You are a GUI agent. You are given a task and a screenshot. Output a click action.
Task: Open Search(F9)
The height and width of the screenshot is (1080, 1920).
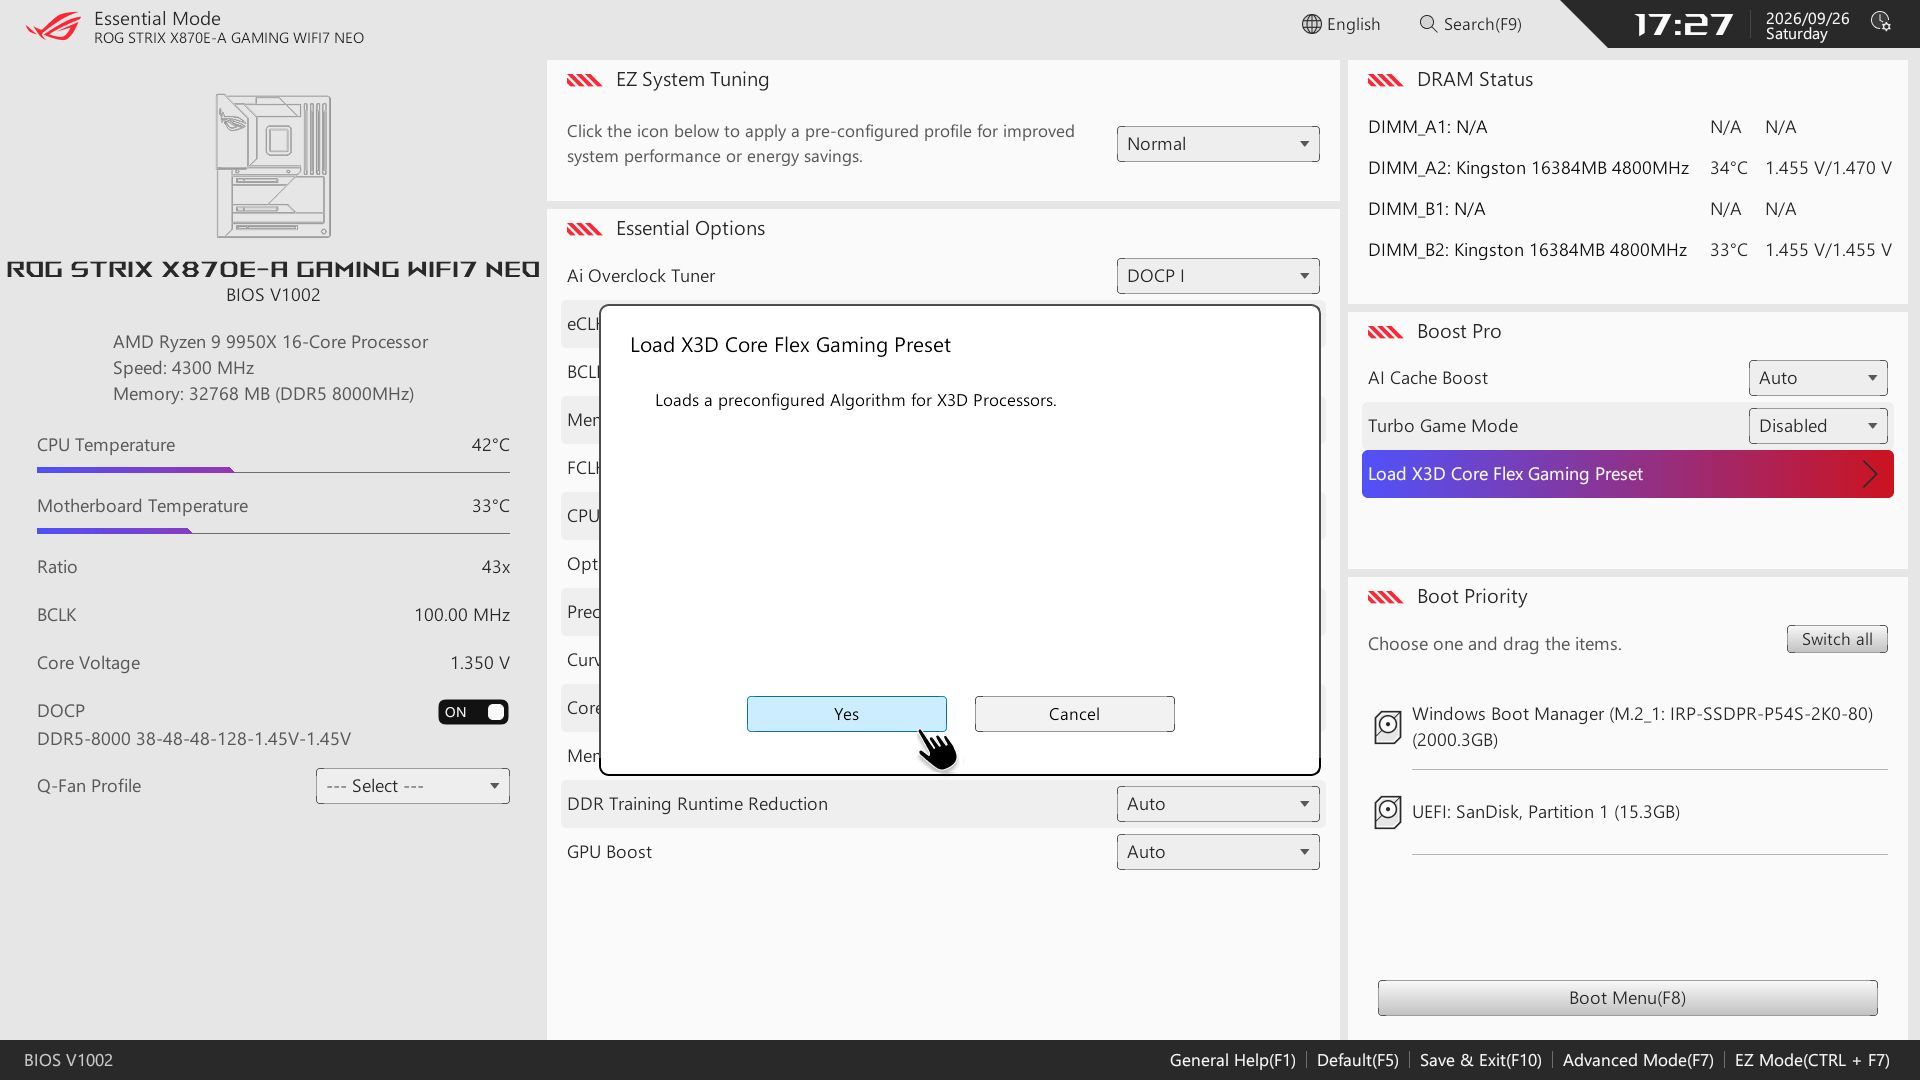tap(1470, 24)
